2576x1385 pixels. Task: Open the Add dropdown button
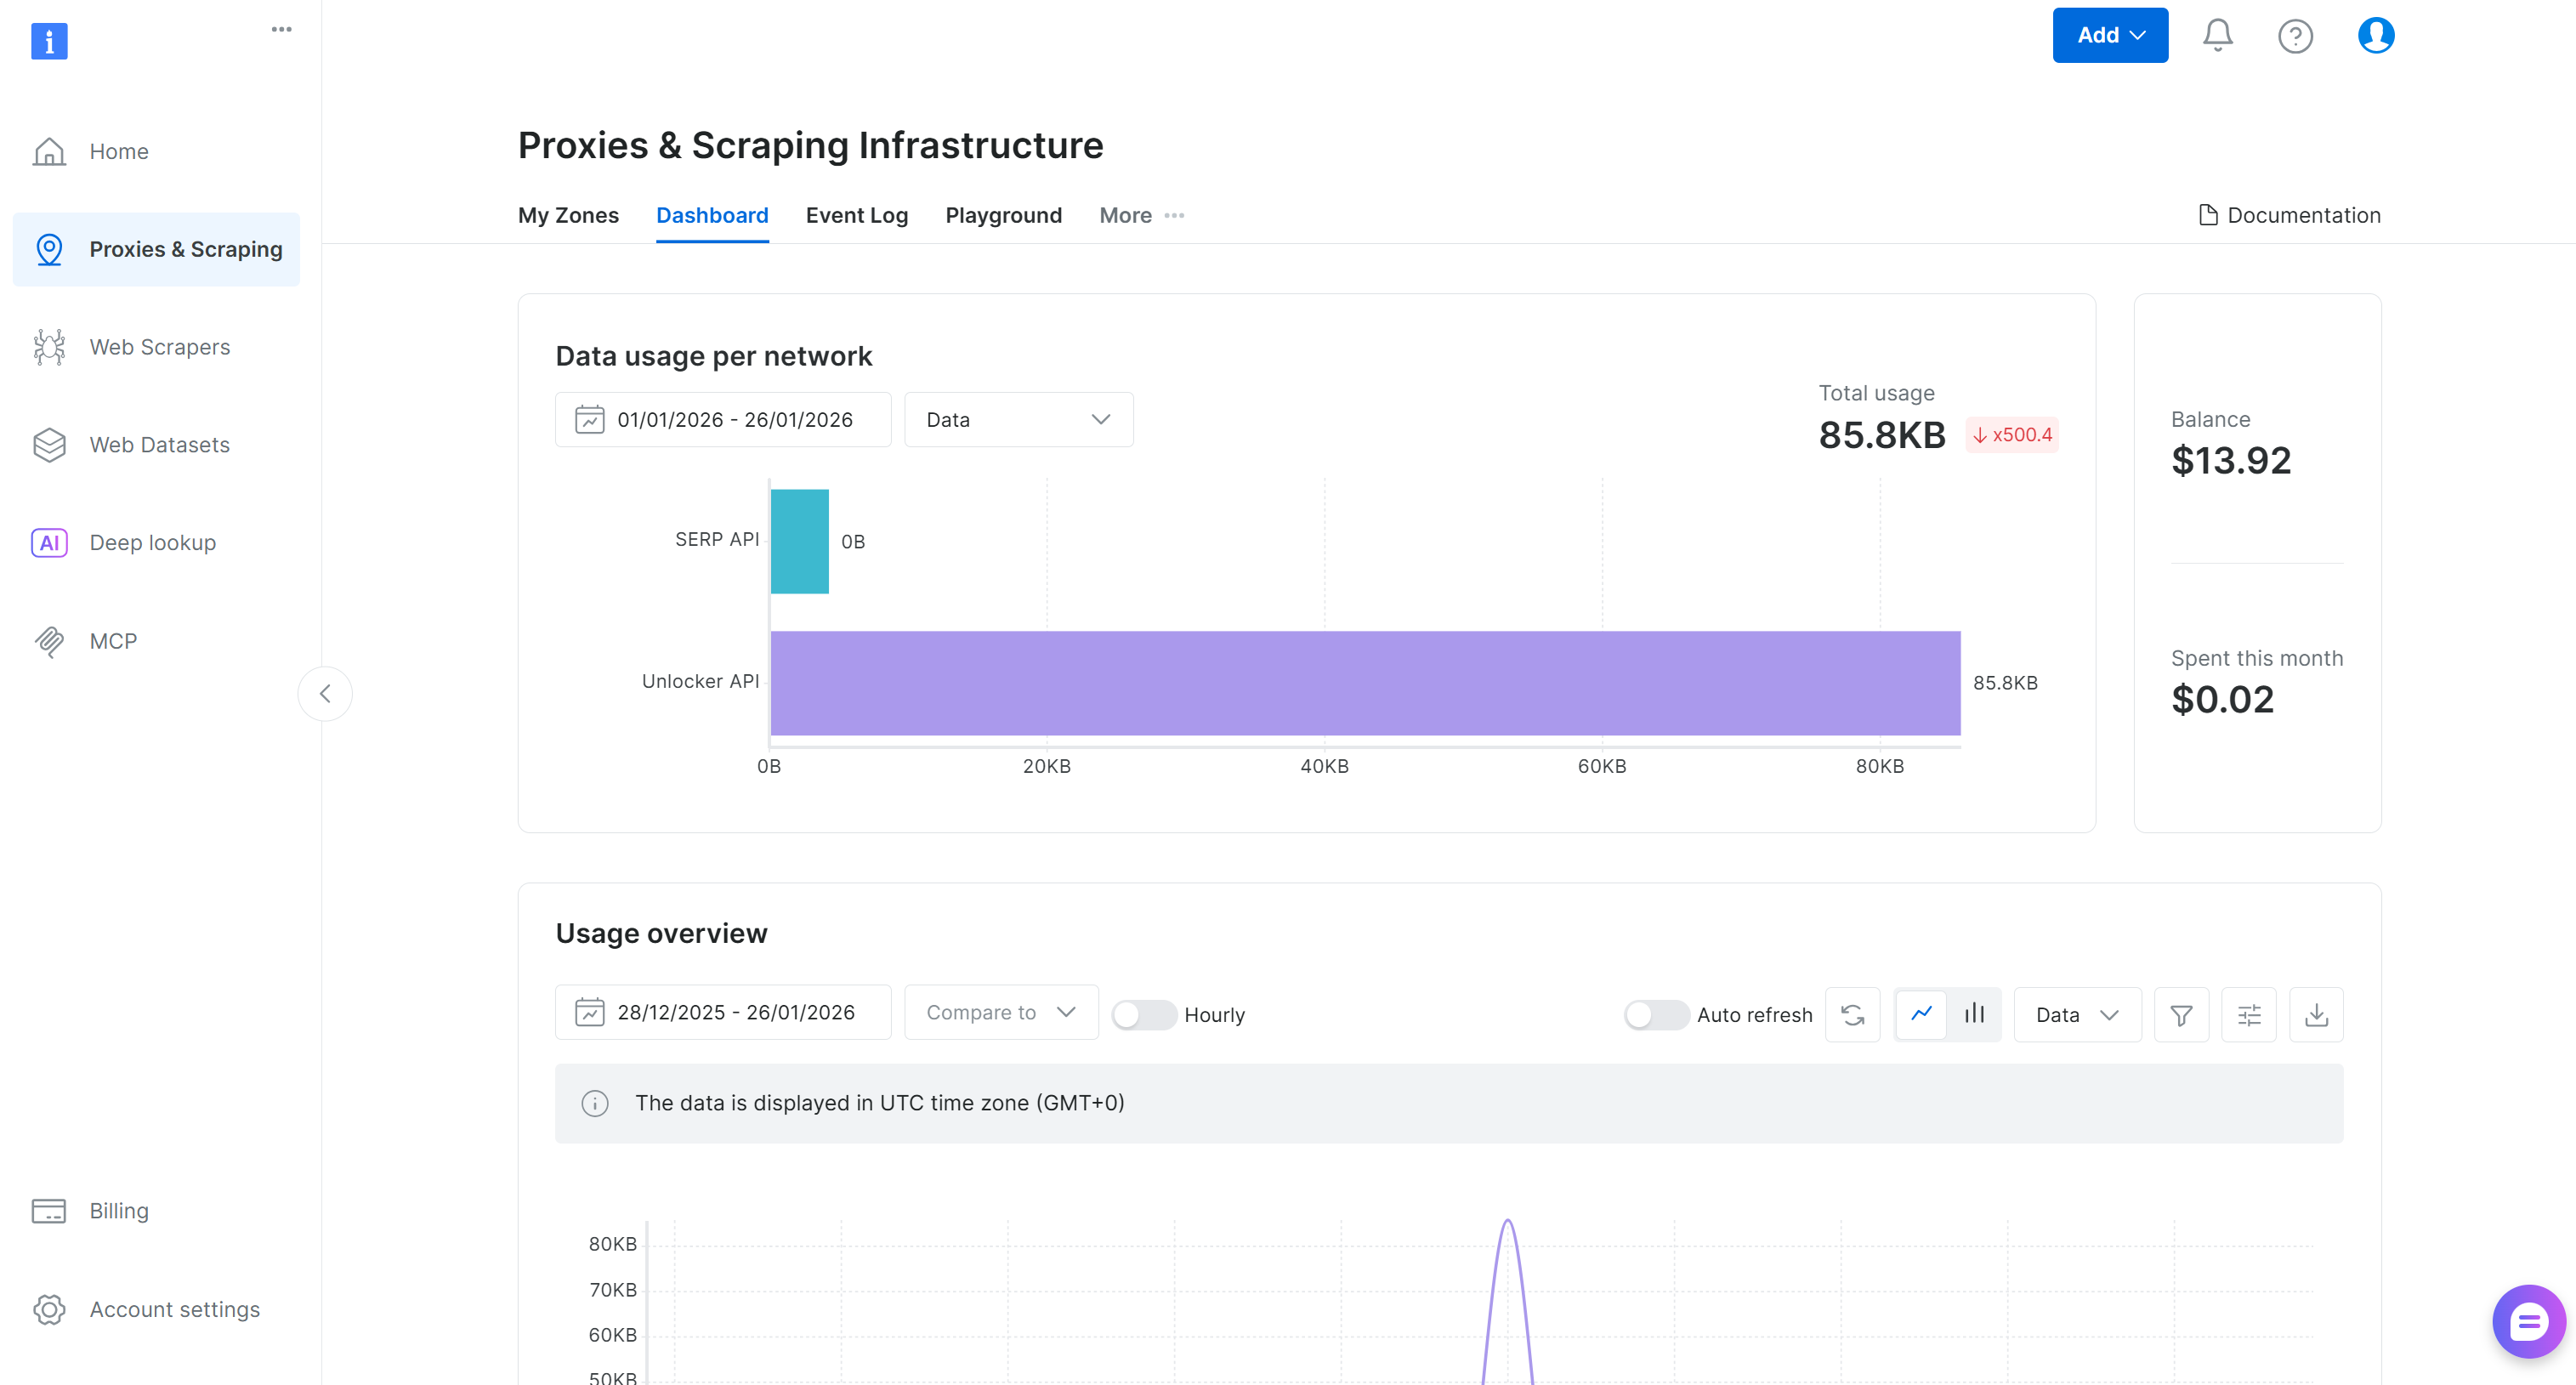[2110, 35]
